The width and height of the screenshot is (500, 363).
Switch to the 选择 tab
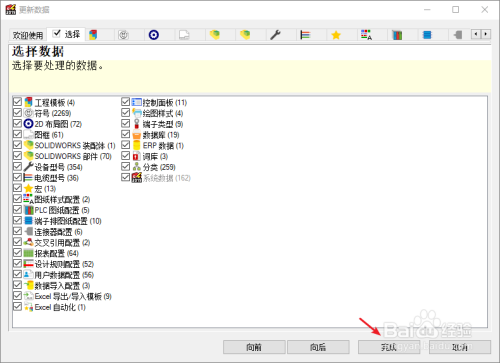pyautogui.click(x=67, y=34)
